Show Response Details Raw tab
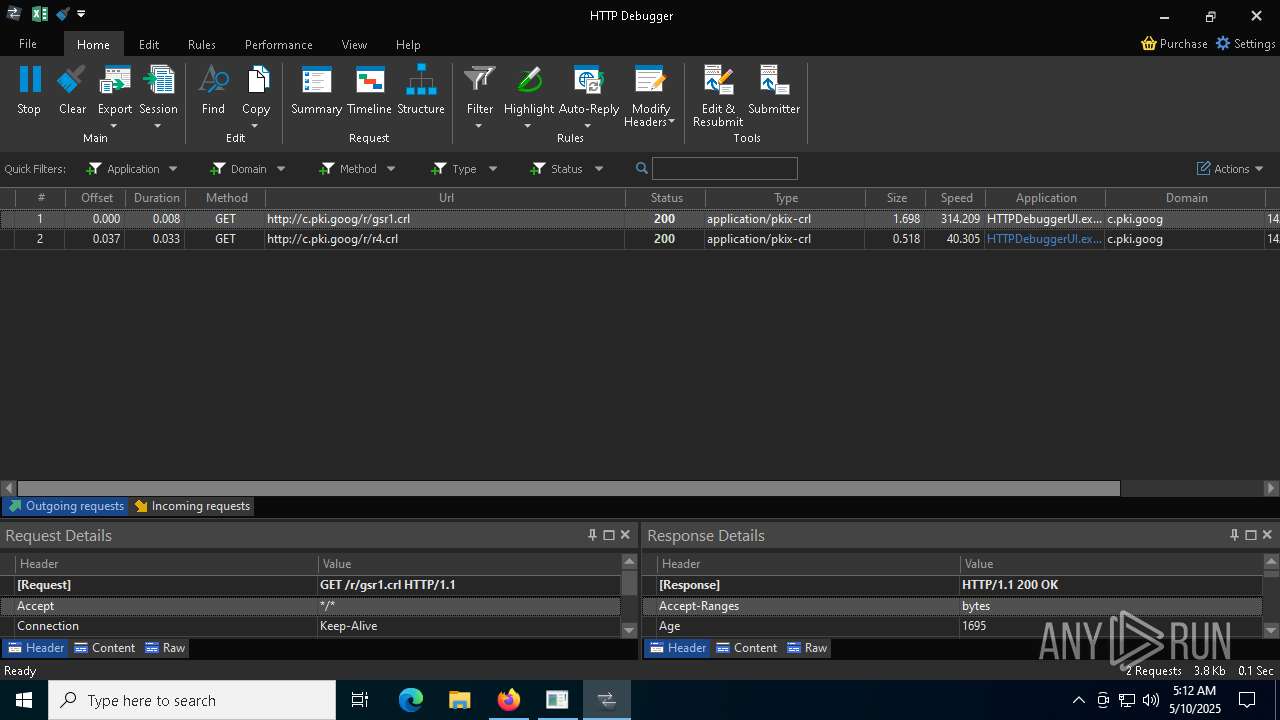This screenshot has height=720, width=1280. pos(807,648)
